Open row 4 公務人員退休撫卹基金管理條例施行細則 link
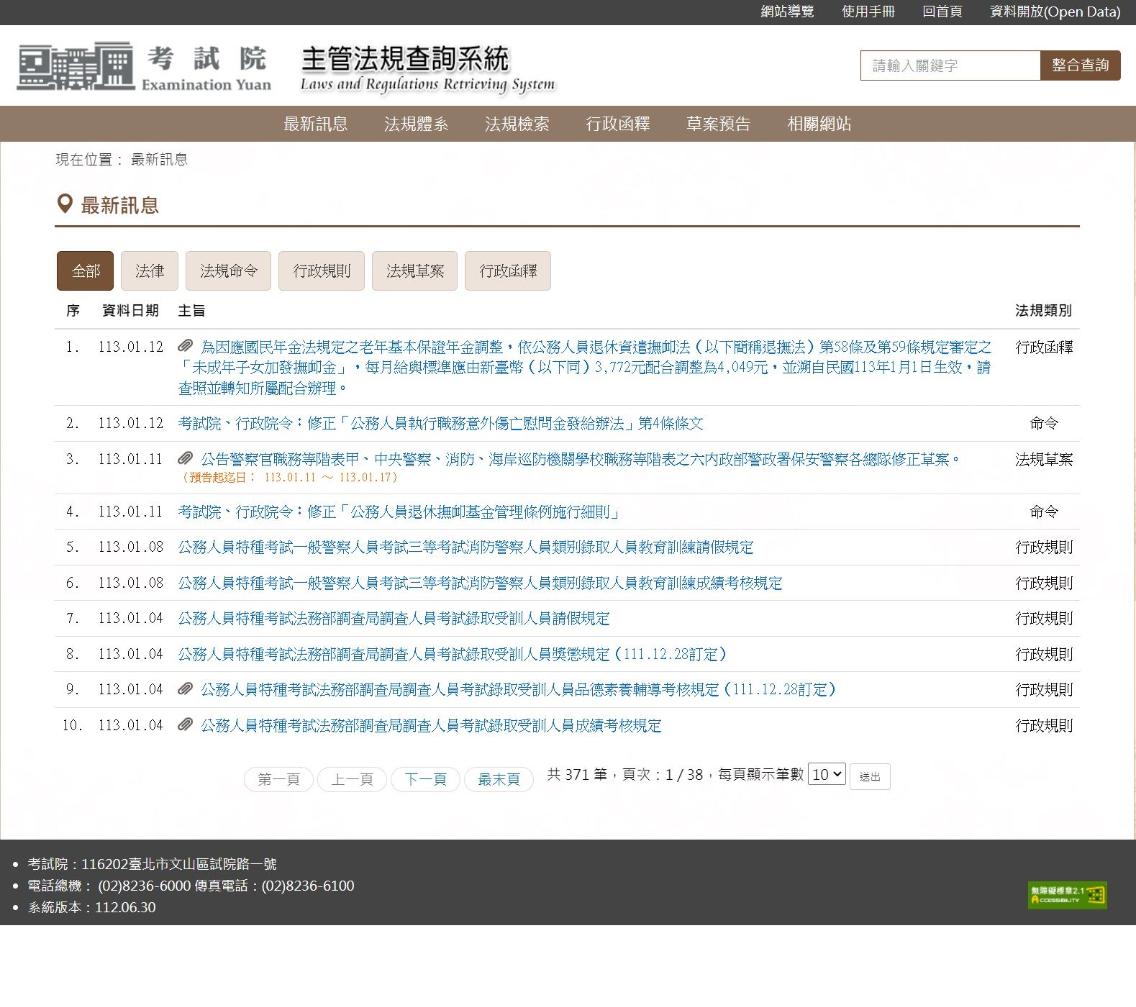The height and width of the screenshot is (1007, 1136). tap(399, 512)
